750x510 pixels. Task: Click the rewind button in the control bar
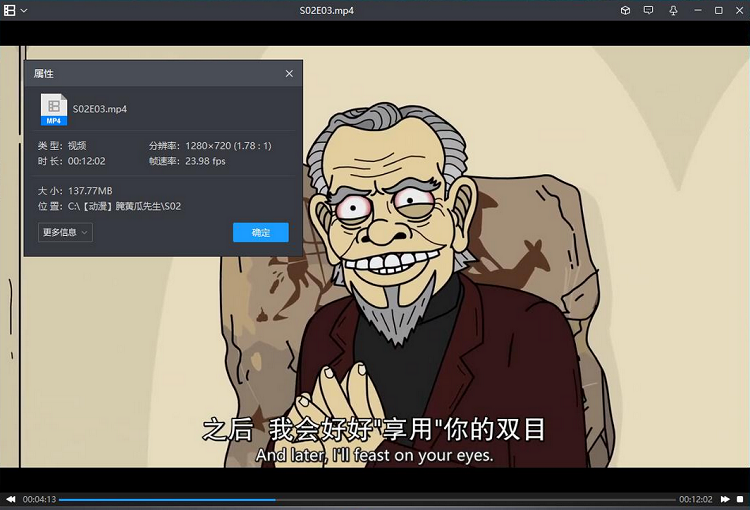coord(11,499)
